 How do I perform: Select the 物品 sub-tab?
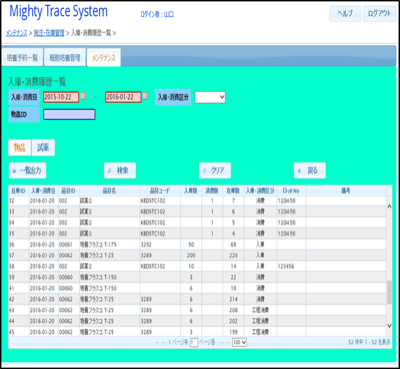[x=20, y=148]
